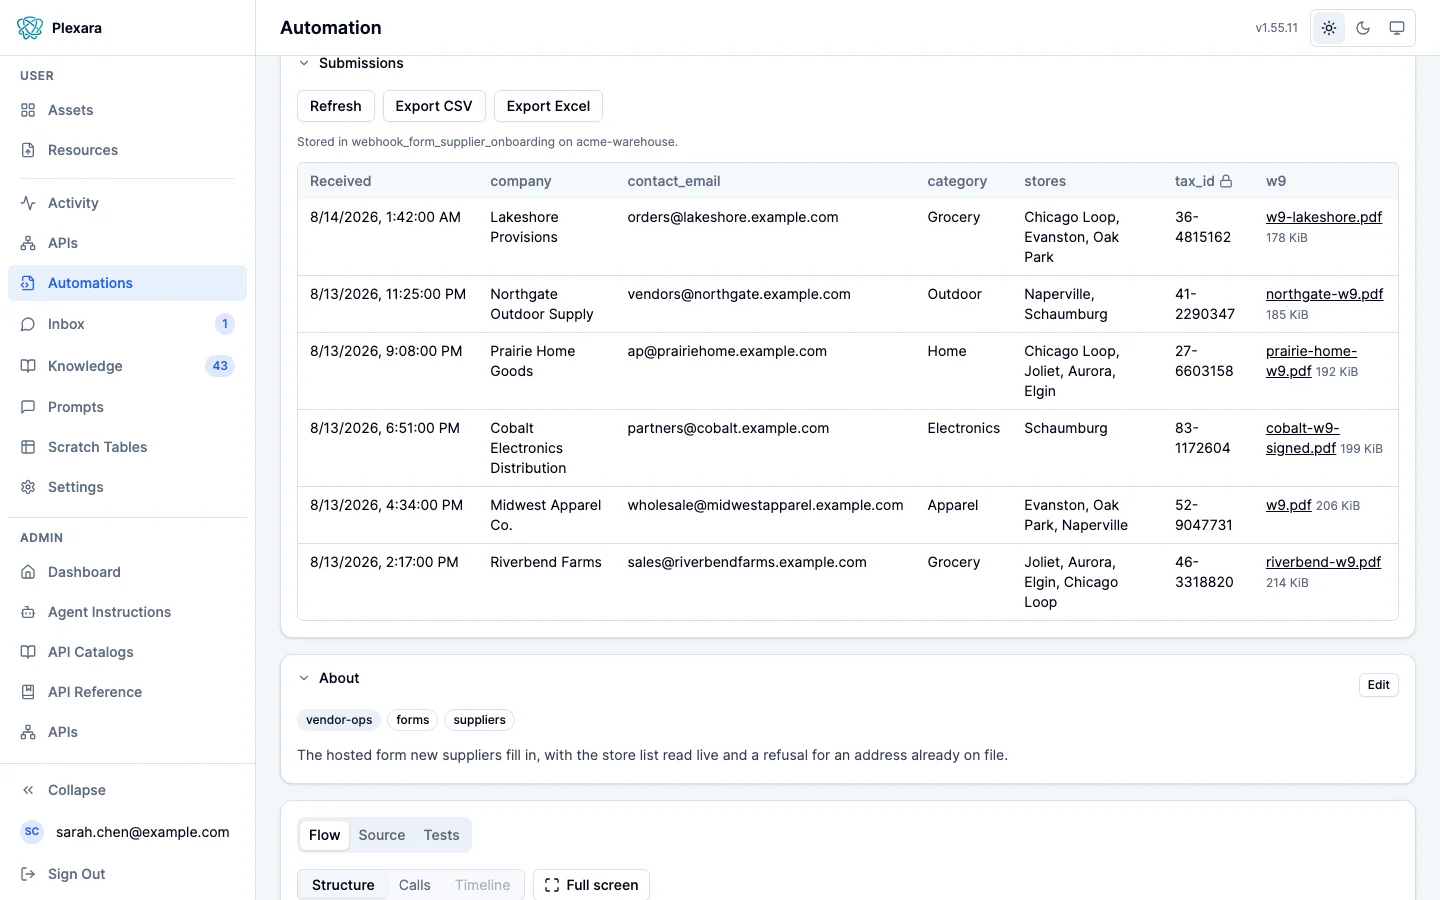Export submissions as Excel
1440x900 pixels.
[548, 106]
